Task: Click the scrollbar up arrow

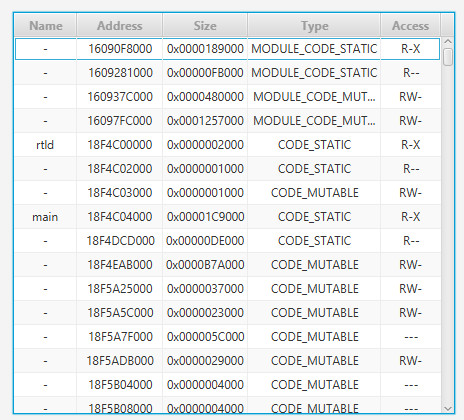Action: [448, 42]
